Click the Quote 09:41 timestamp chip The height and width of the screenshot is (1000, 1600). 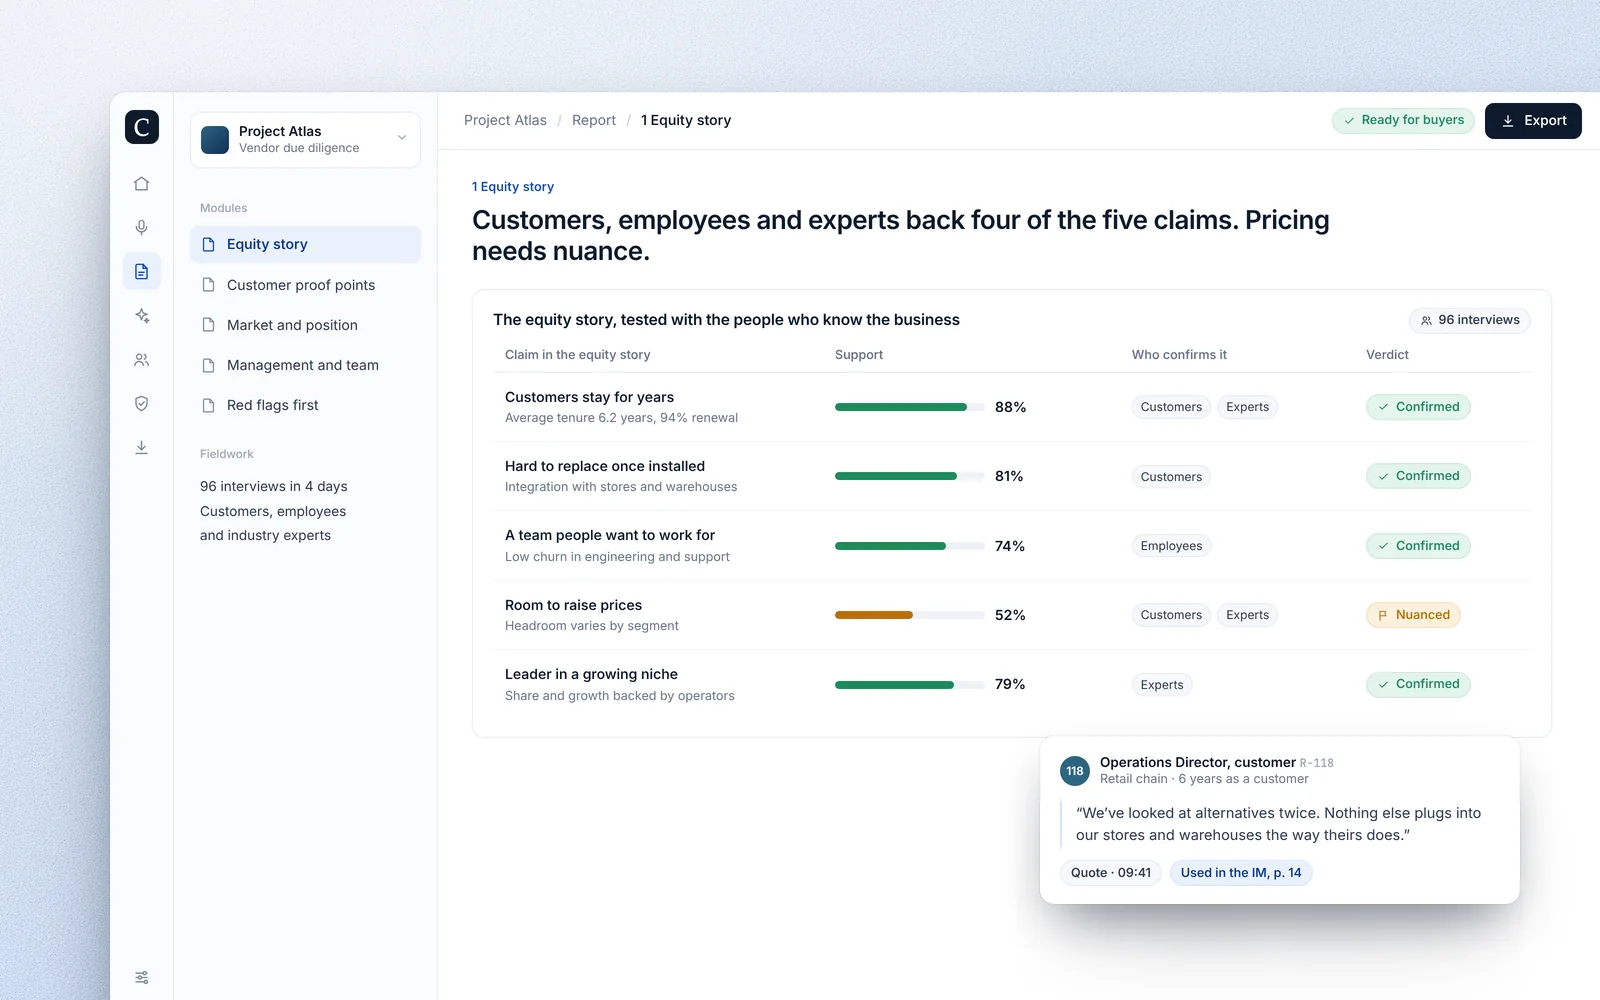point(1111,873)
